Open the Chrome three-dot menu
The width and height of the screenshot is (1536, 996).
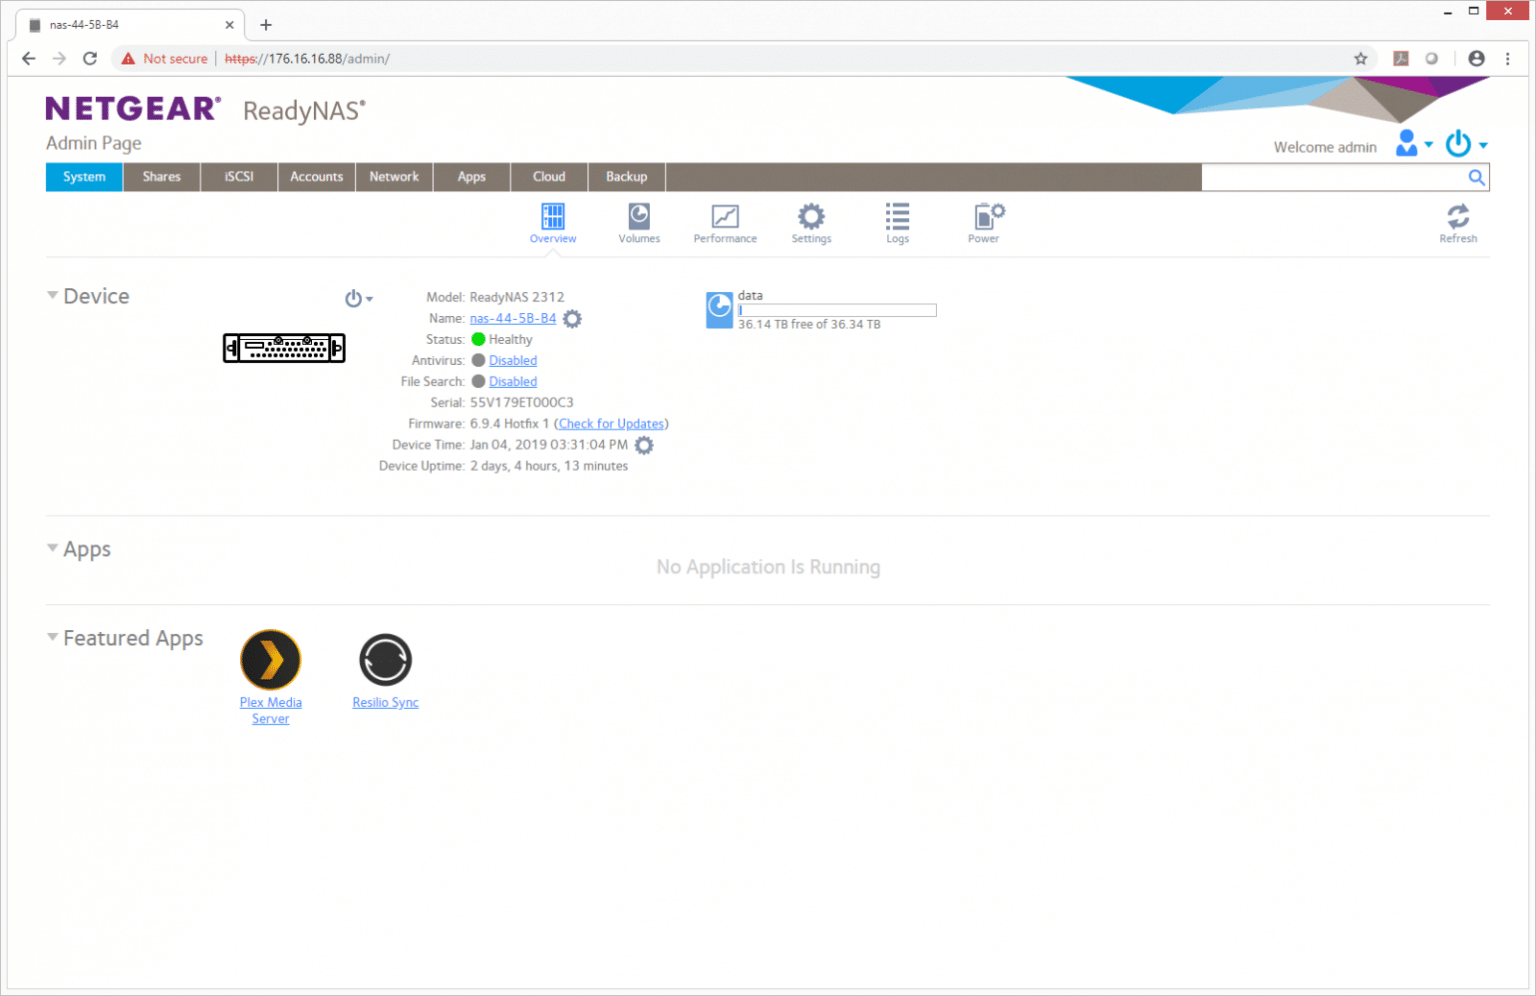[x=1508, y=58]
